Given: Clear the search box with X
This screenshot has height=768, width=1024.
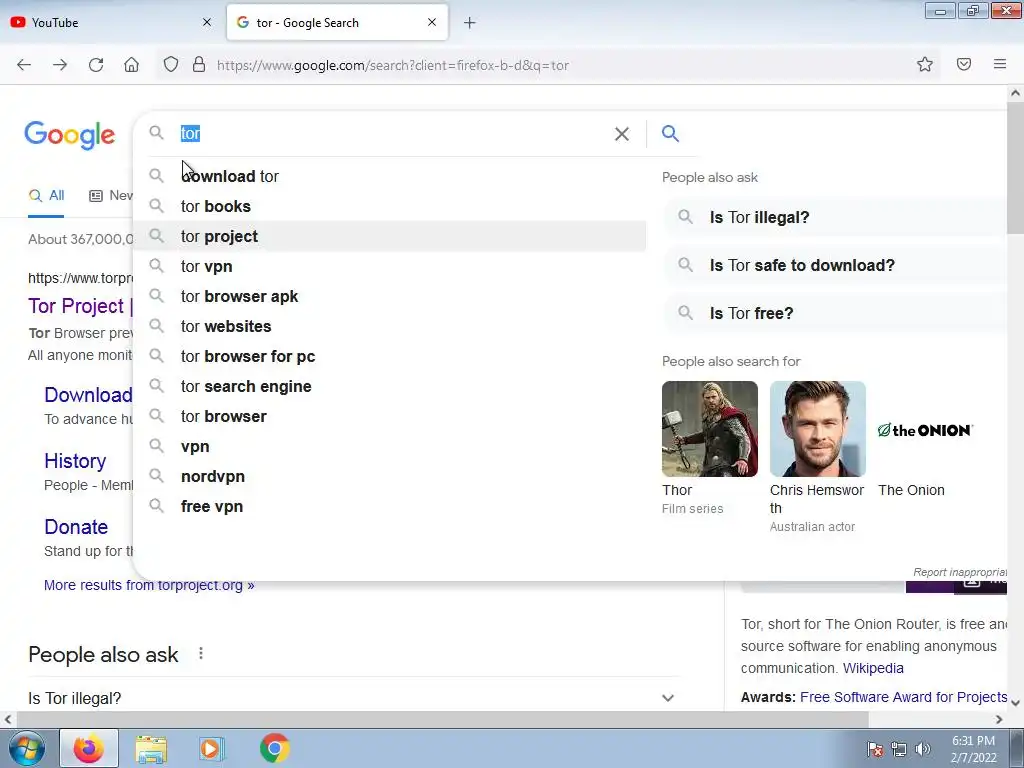Looking at the screenshot, I should (x=622, y=134).
